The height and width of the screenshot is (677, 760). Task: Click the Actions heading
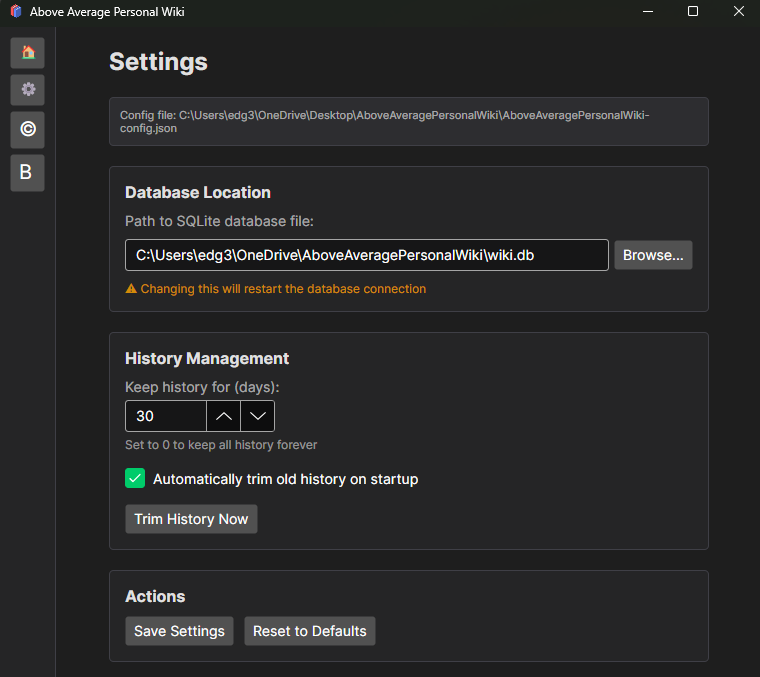pyautogui.click(x=155, y=597)
